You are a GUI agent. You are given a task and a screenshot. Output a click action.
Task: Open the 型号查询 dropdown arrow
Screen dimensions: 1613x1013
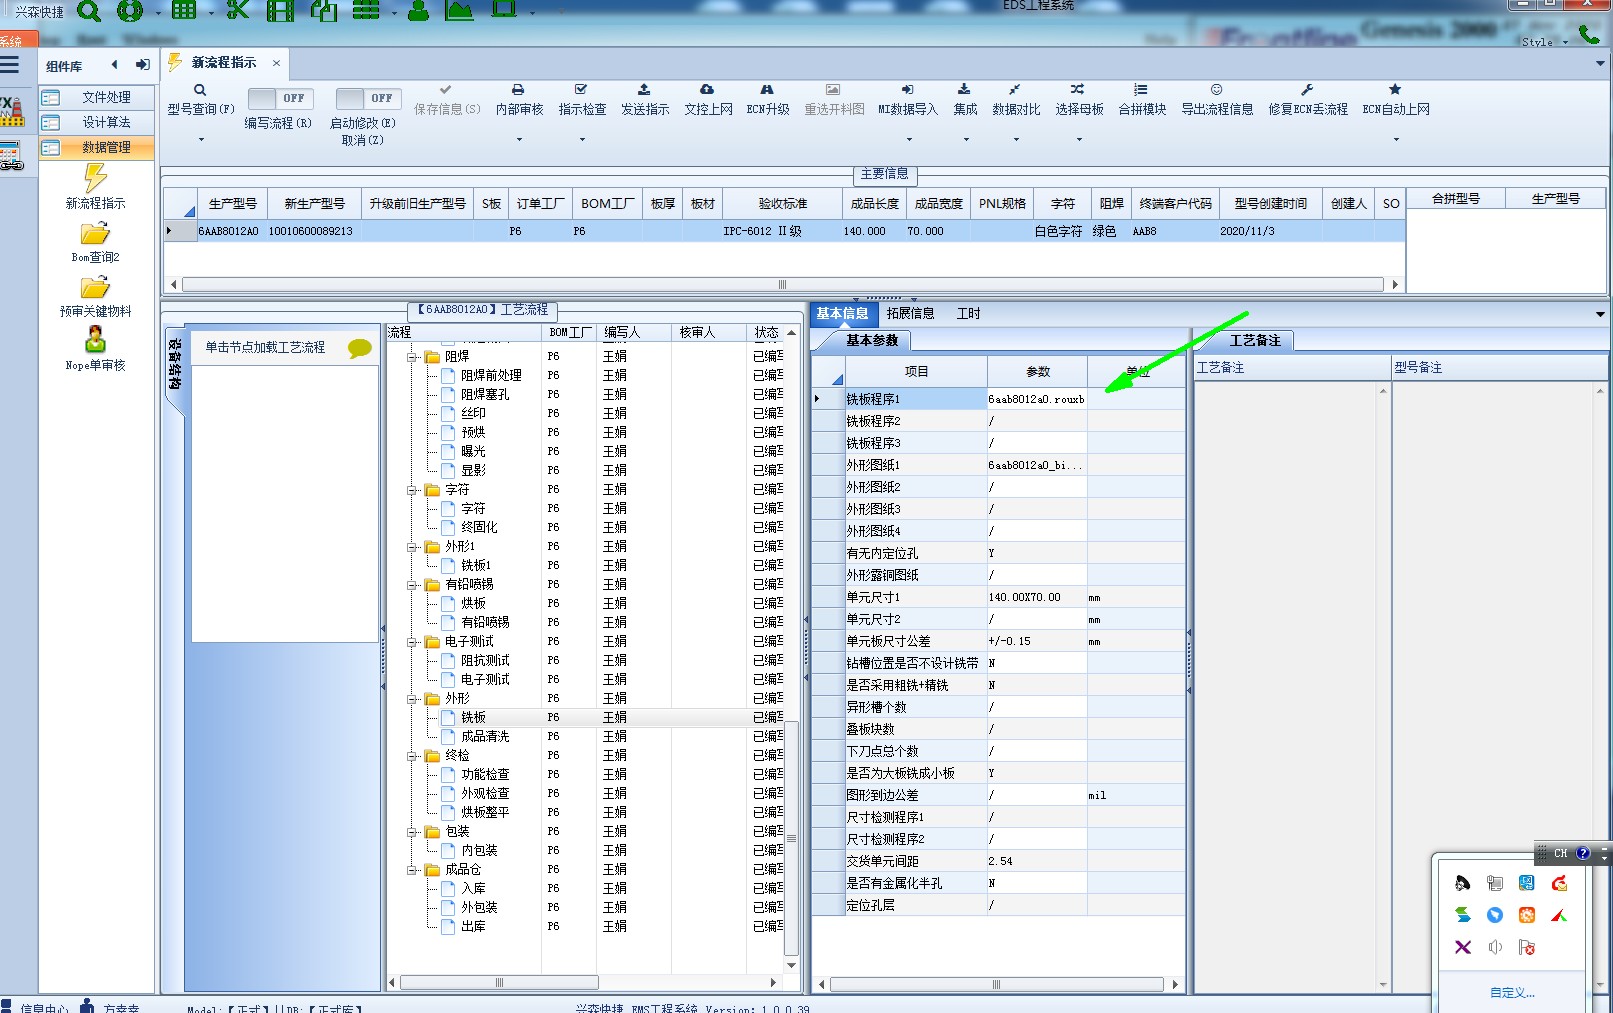pyautogui.click(x=200, y=140)
